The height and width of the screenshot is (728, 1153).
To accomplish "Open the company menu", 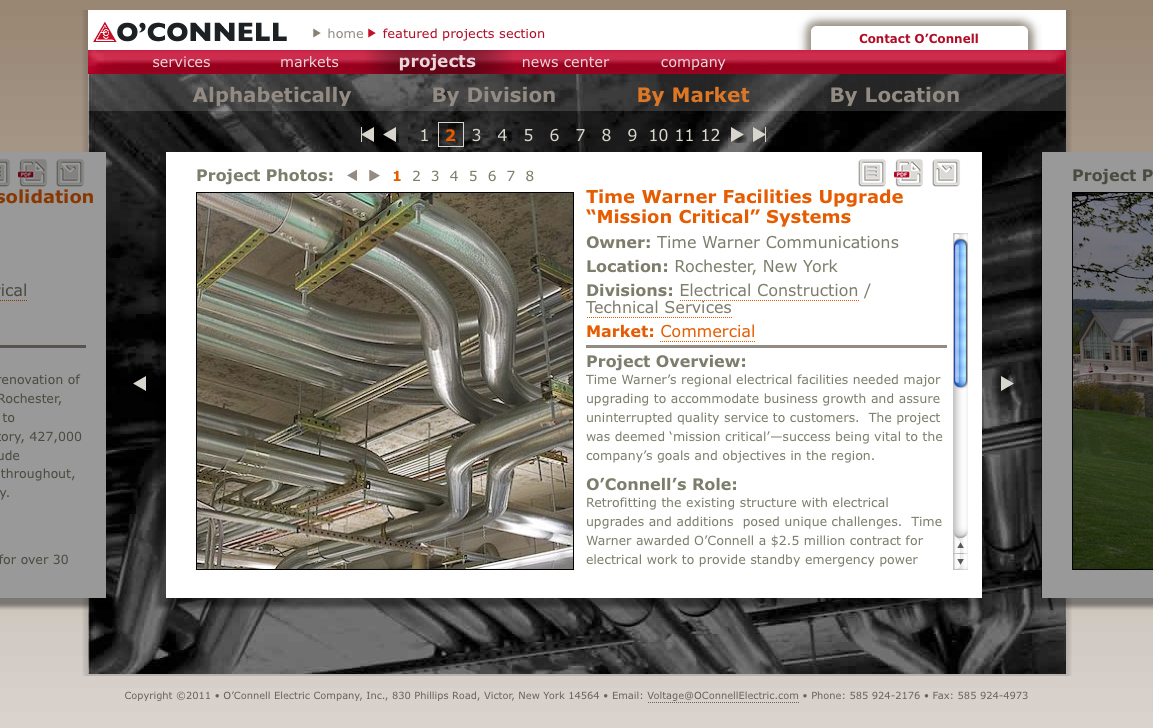I will [x=693, y=62].
